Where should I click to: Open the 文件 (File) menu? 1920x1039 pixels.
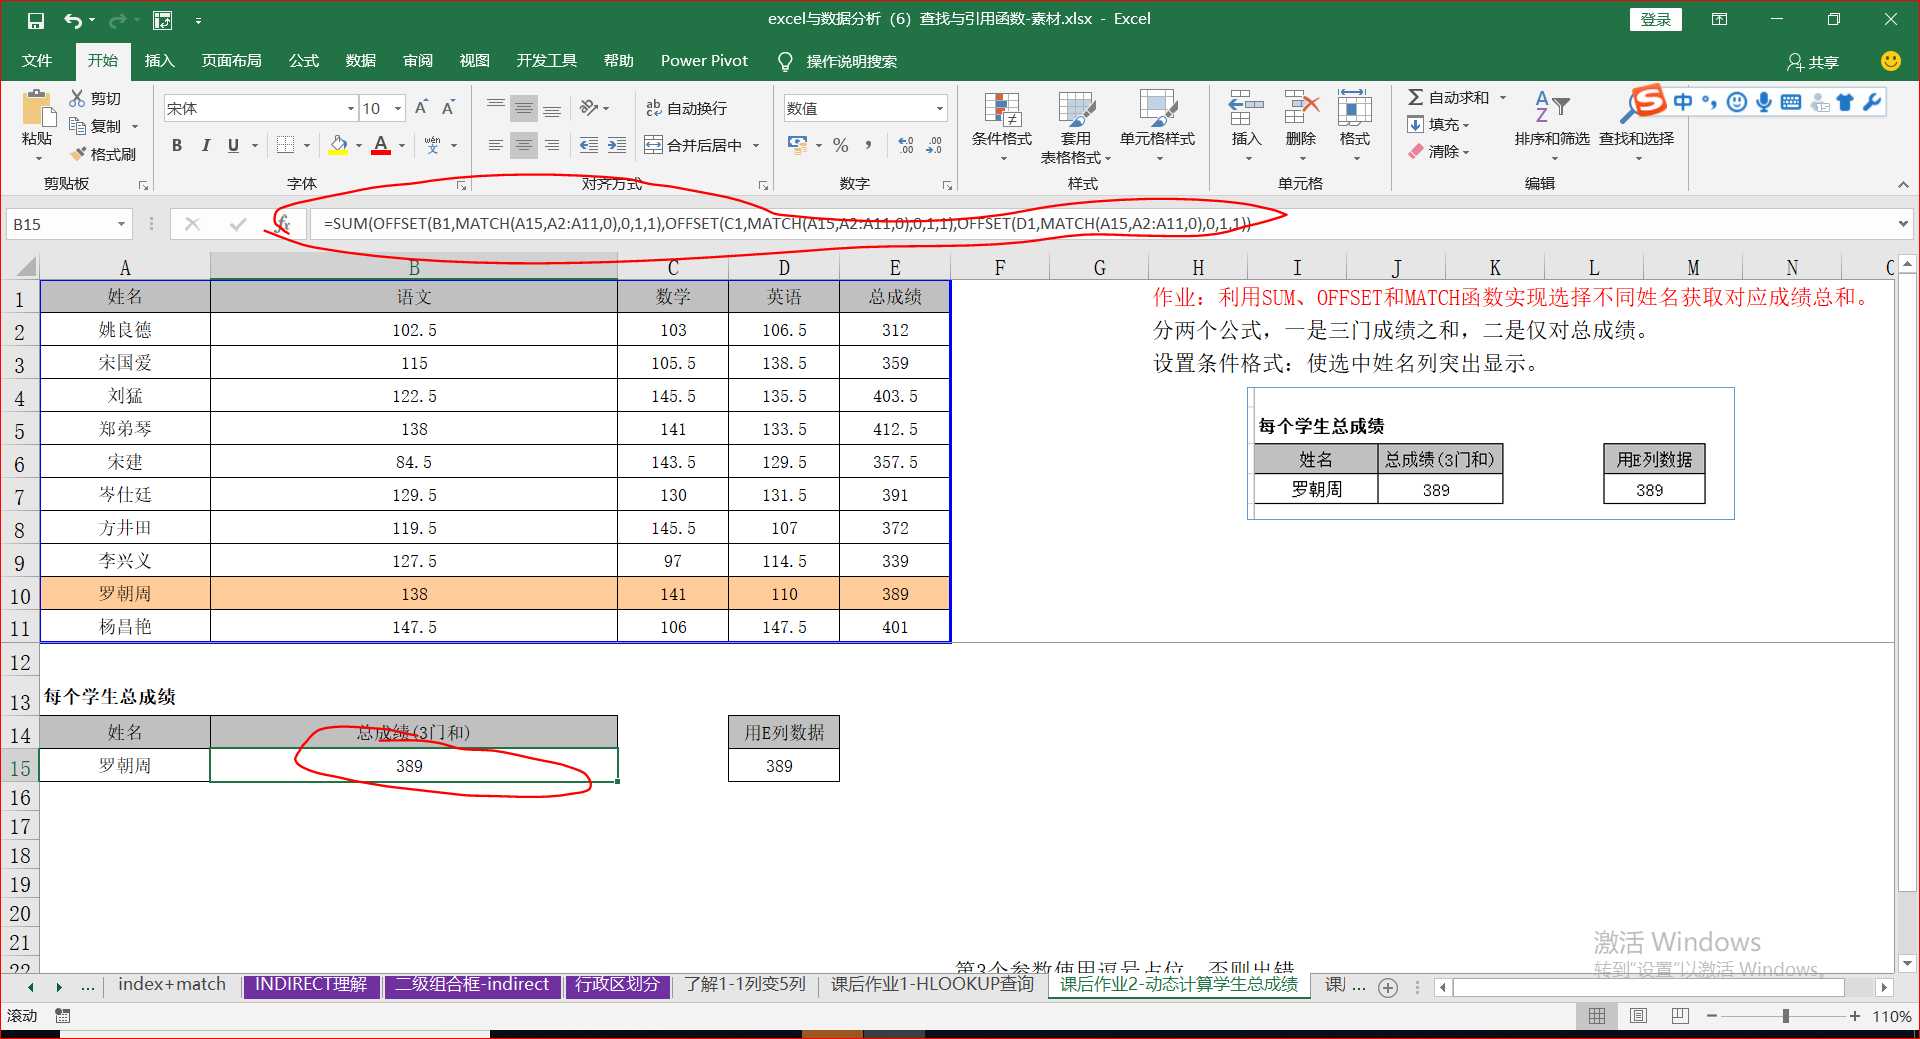click(x=37, y=61)
